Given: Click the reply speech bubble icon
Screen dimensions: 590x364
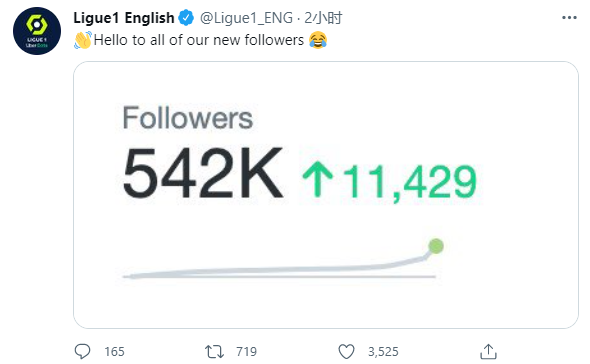Looking at the screenshot, I should point(82,352).
